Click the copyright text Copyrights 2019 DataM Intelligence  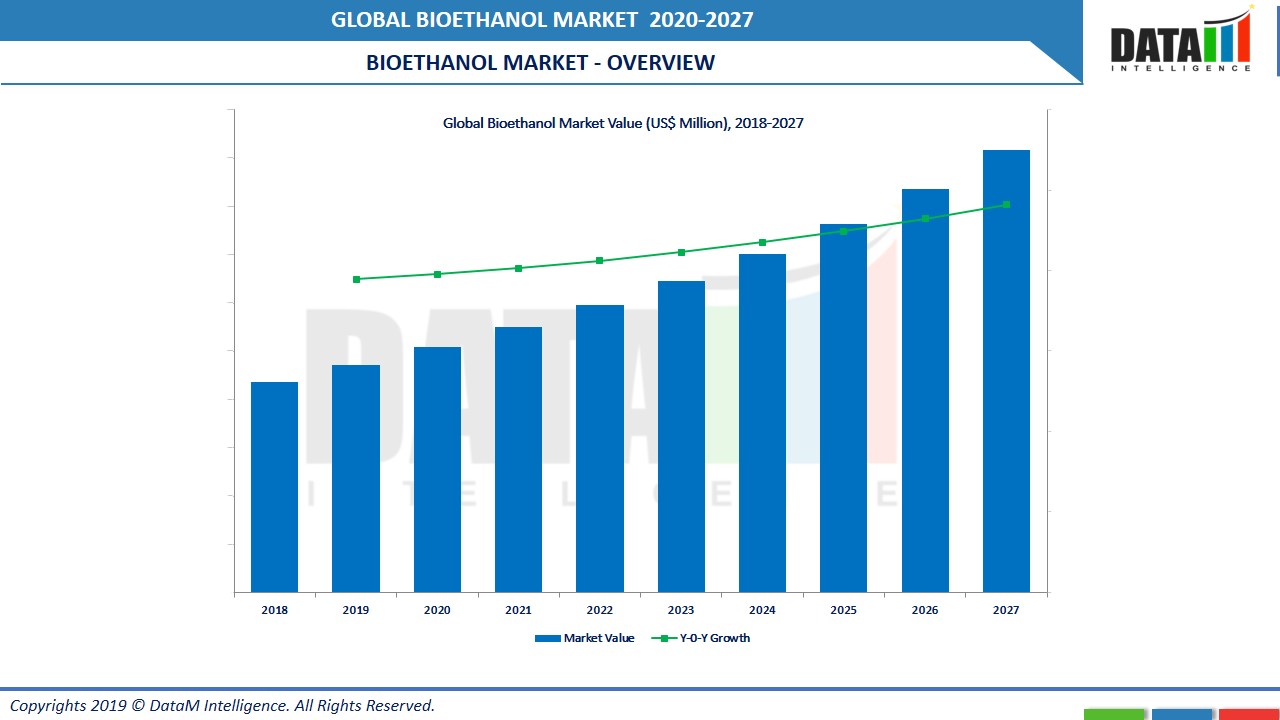[x=222, y=705]
